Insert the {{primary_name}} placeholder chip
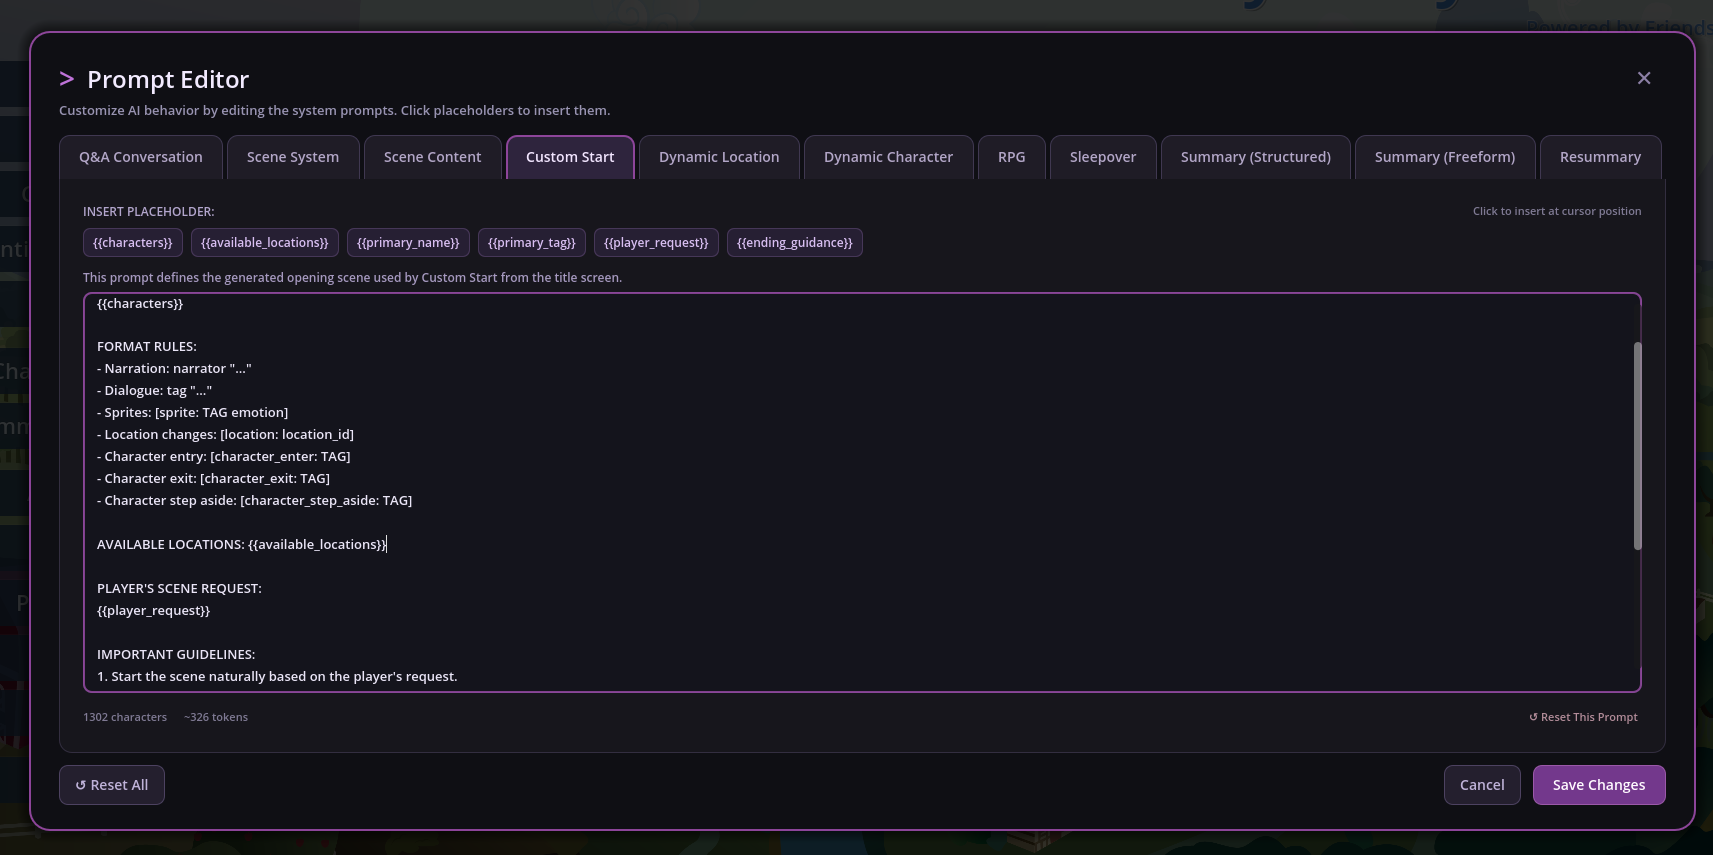Screen dimensions: 1713x855 (x=408, y=243)
